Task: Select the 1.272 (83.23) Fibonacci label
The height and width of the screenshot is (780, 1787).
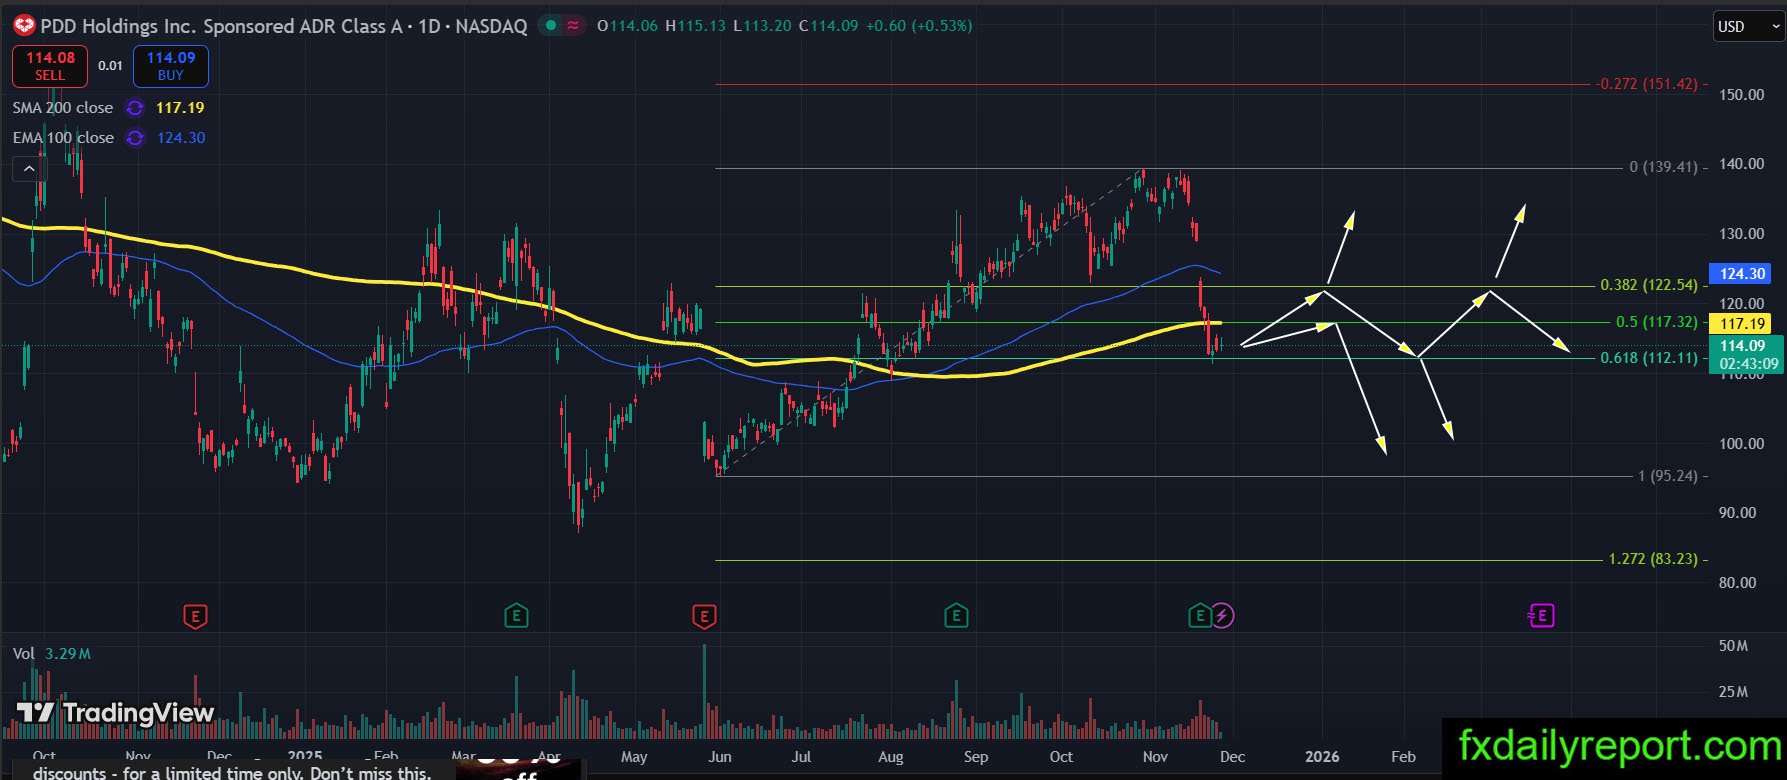Action: [1653, 559]
